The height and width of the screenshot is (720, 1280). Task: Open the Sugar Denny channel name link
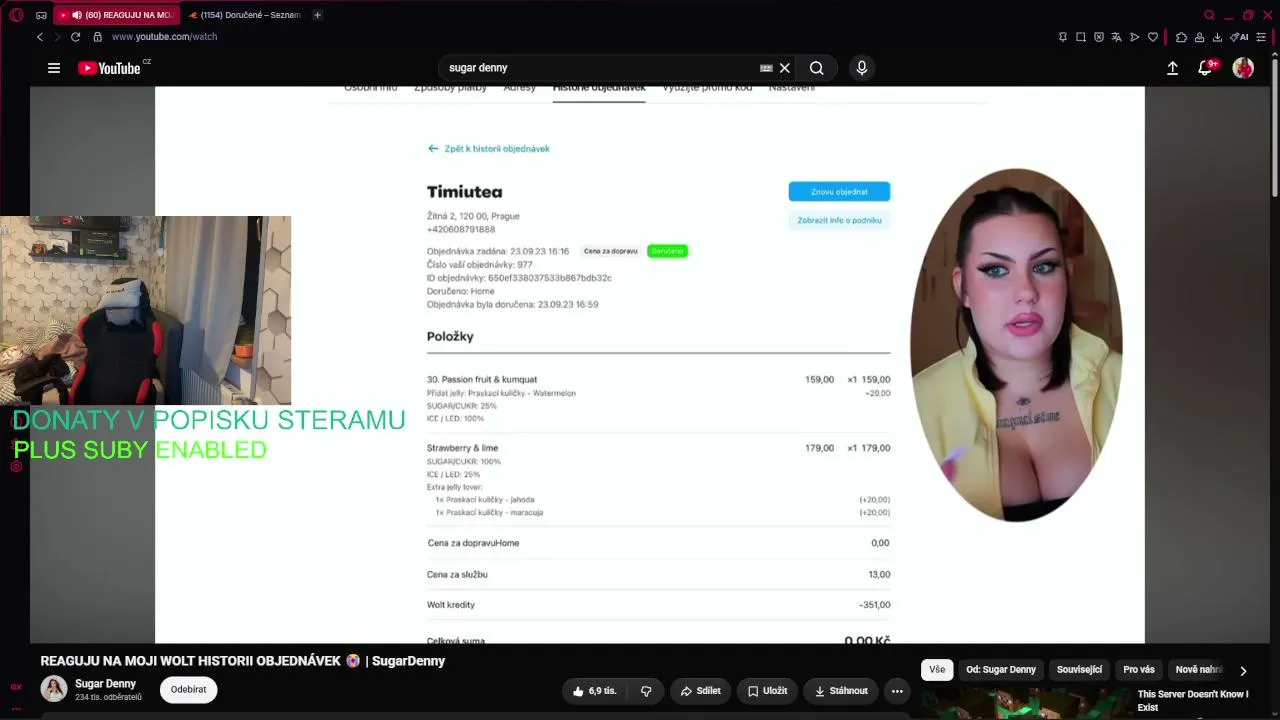pyautogui.click(x=105, y=684)
